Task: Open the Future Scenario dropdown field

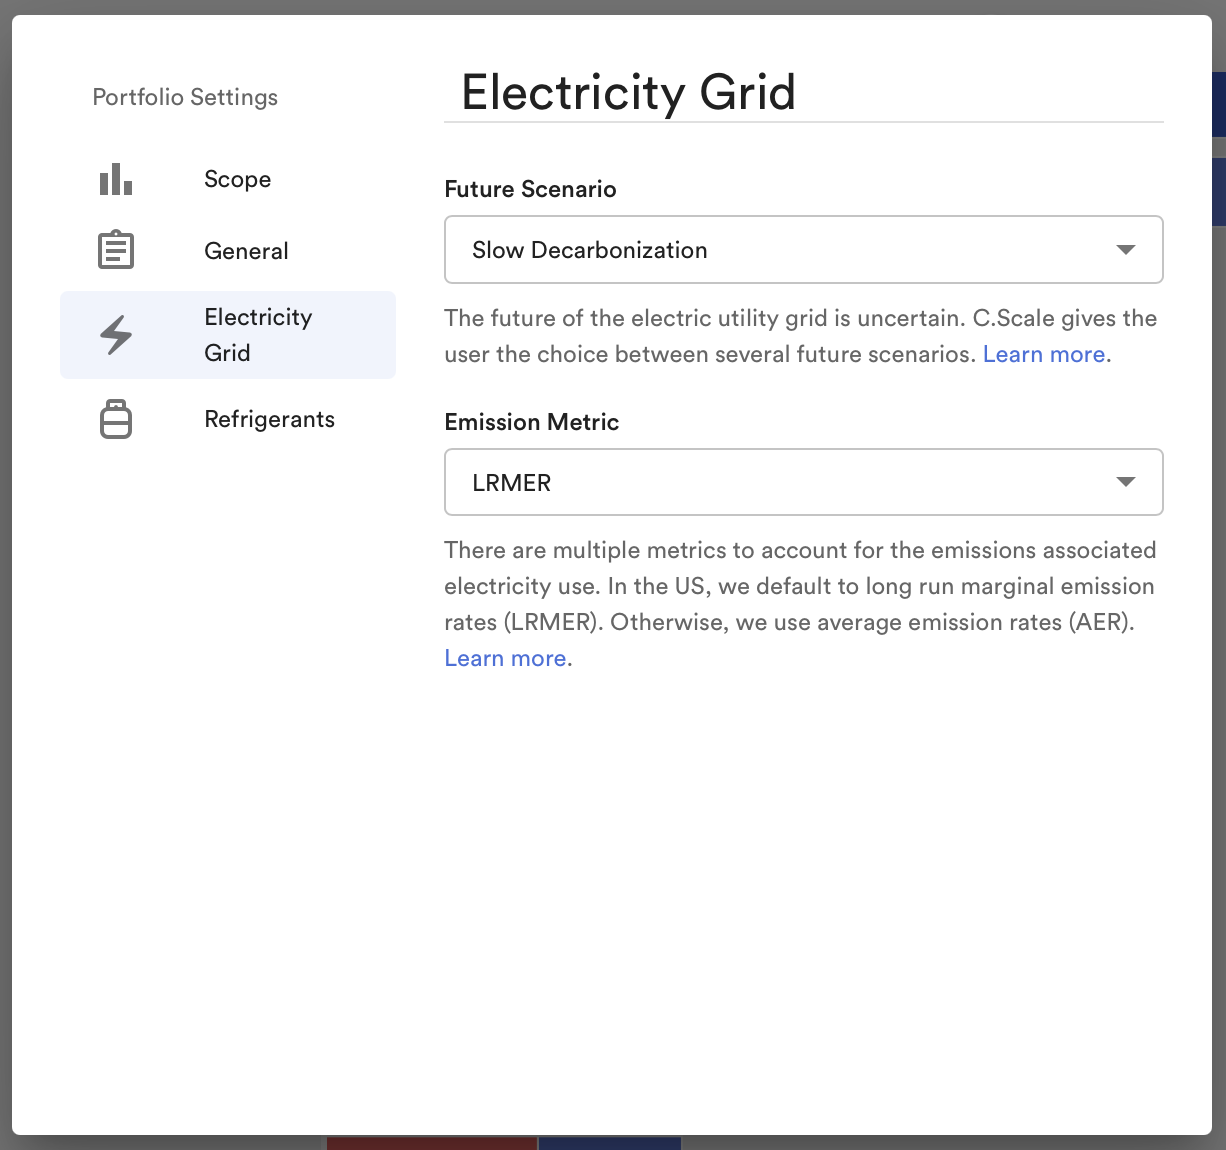Action: pos(803,250)
